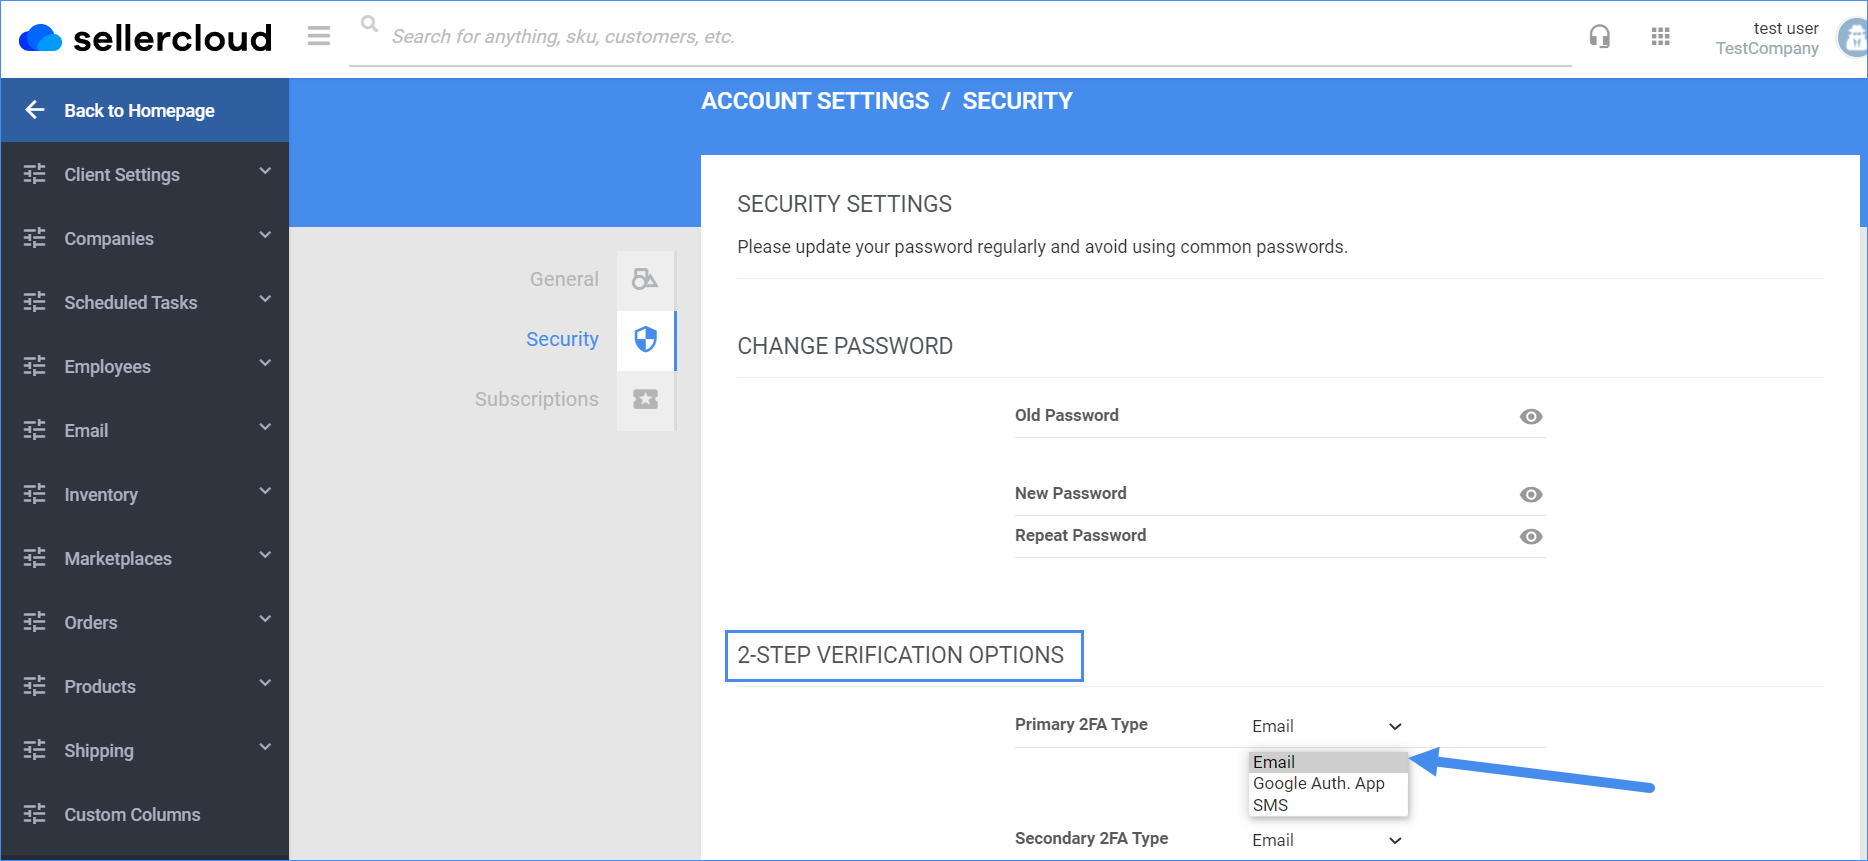1868x861 pixels.
Task: Choose Google Auth. App option
Action: (x=1328, y=783)
